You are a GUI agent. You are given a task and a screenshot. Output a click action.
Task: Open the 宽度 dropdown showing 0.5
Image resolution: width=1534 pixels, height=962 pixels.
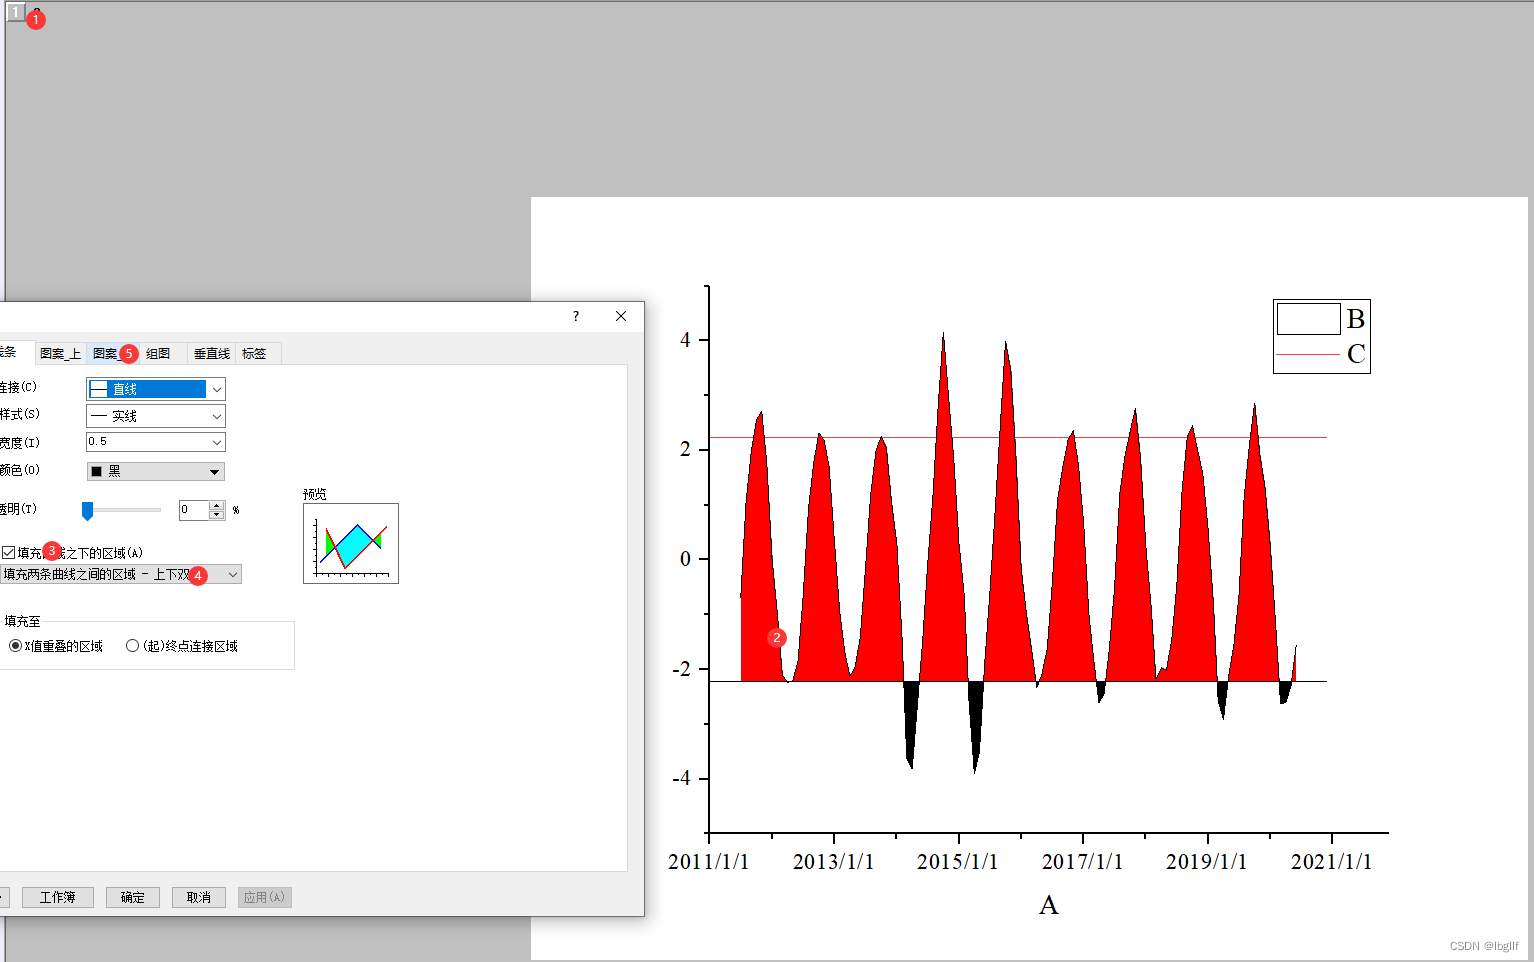click(x=156, y=442)
